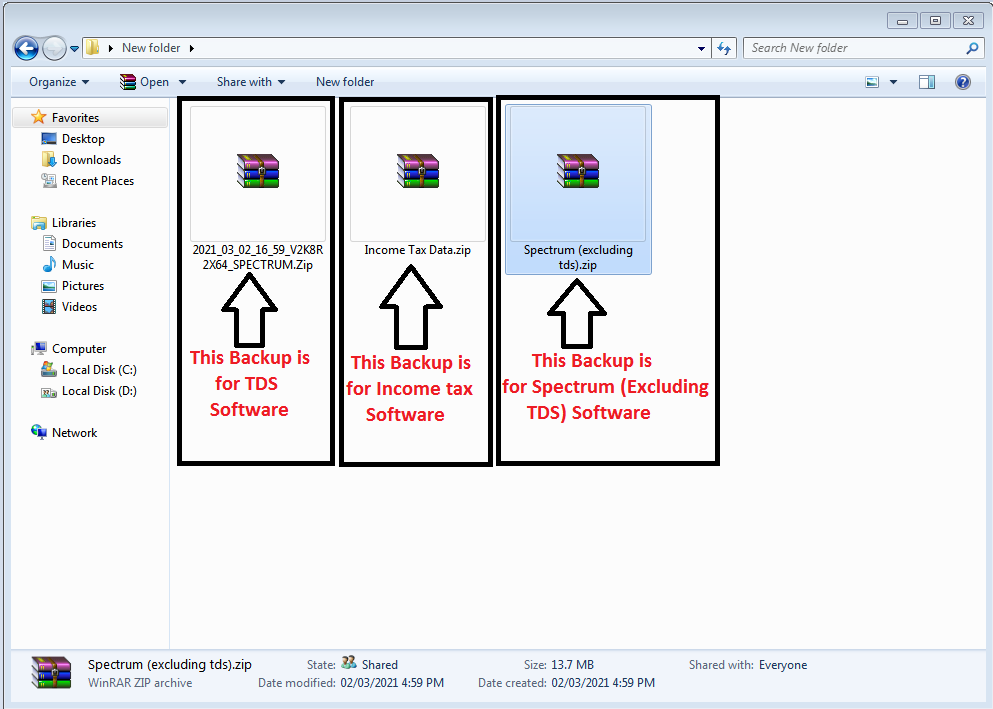Click the Music note icon

click(x=49, y=265)
